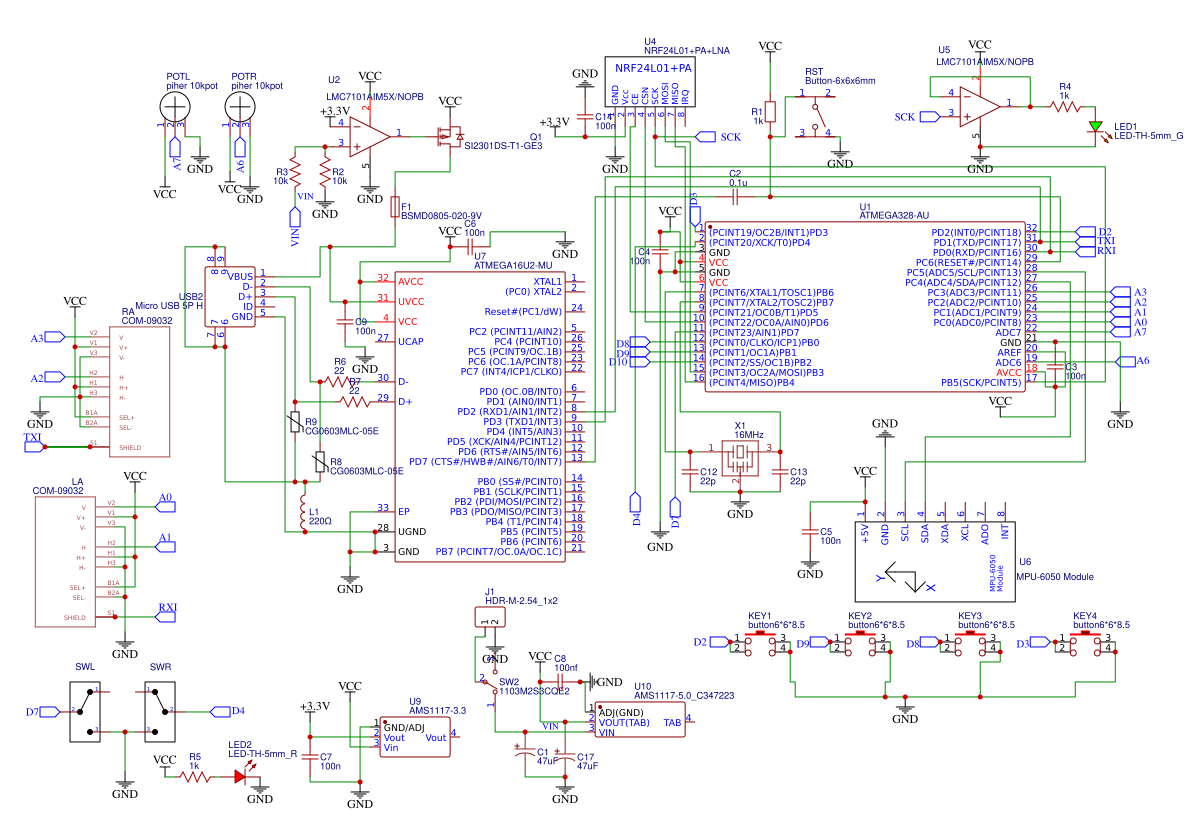Click the ATMEGA328-AU part label
This screenshot has width=1195, height=827.
(x=894, y=216)
